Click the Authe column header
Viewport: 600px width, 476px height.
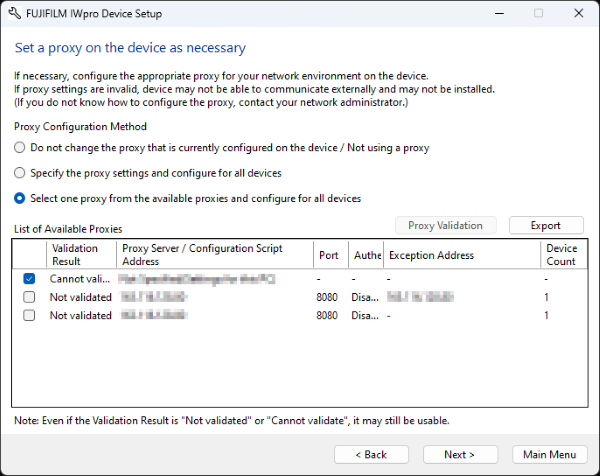pos(366,254)
